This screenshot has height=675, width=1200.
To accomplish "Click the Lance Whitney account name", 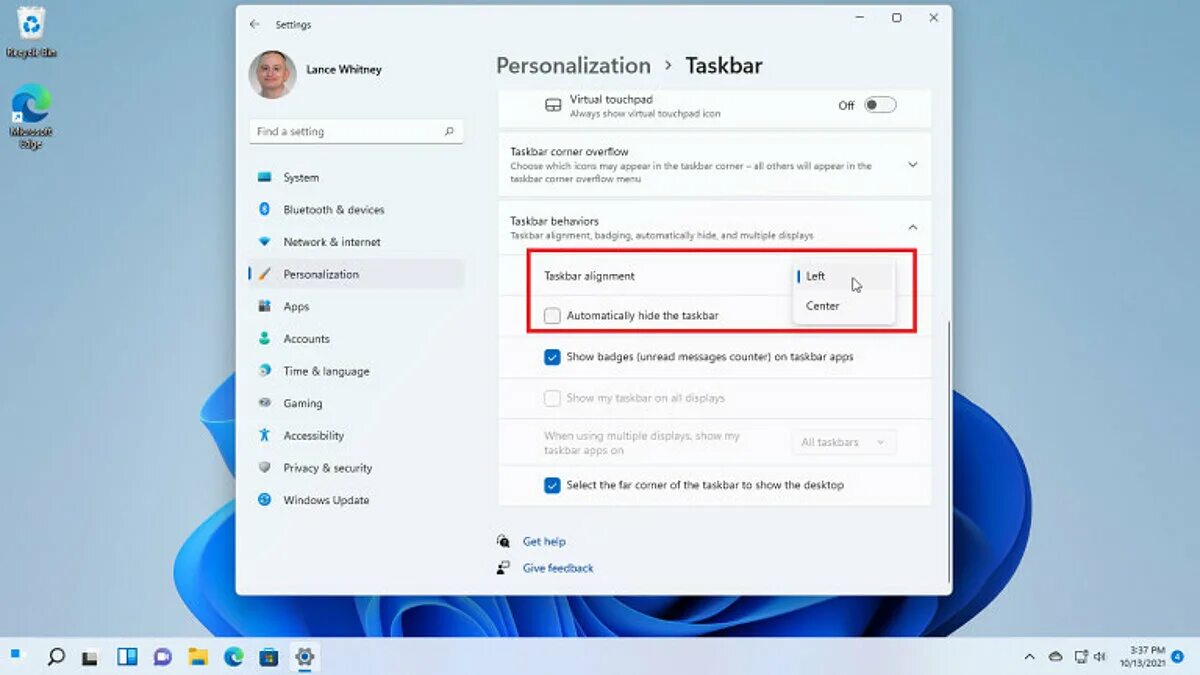I will pos(343,70).
